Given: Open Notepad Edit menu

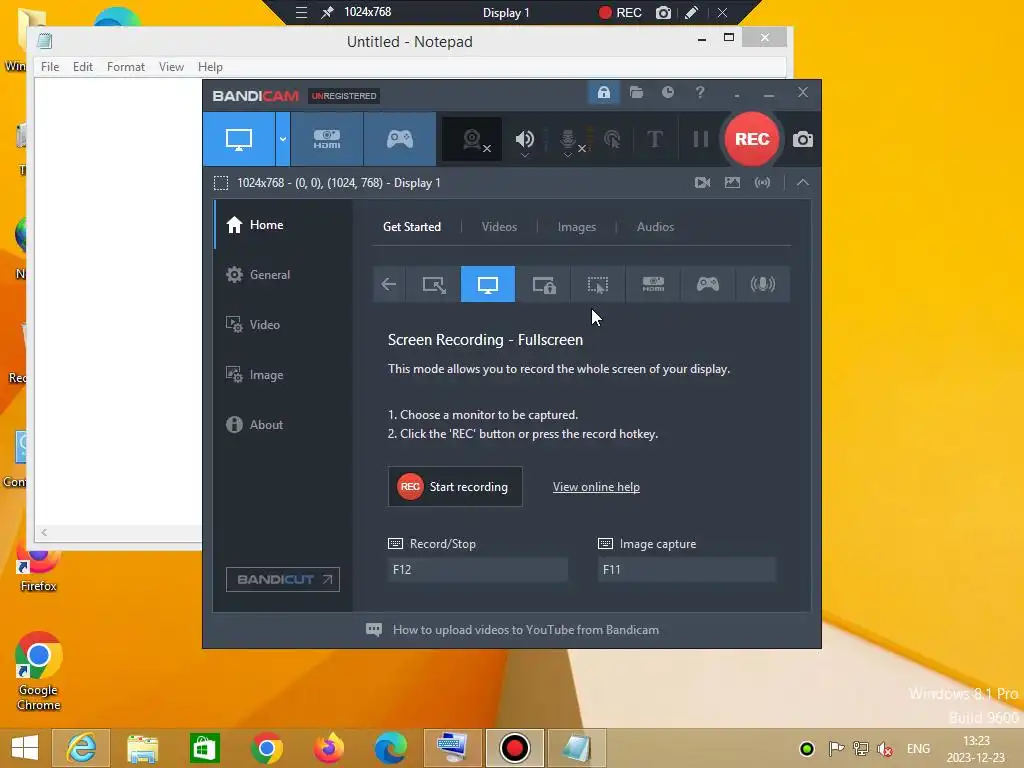Looking at the screenshot, I should (82, 67).
